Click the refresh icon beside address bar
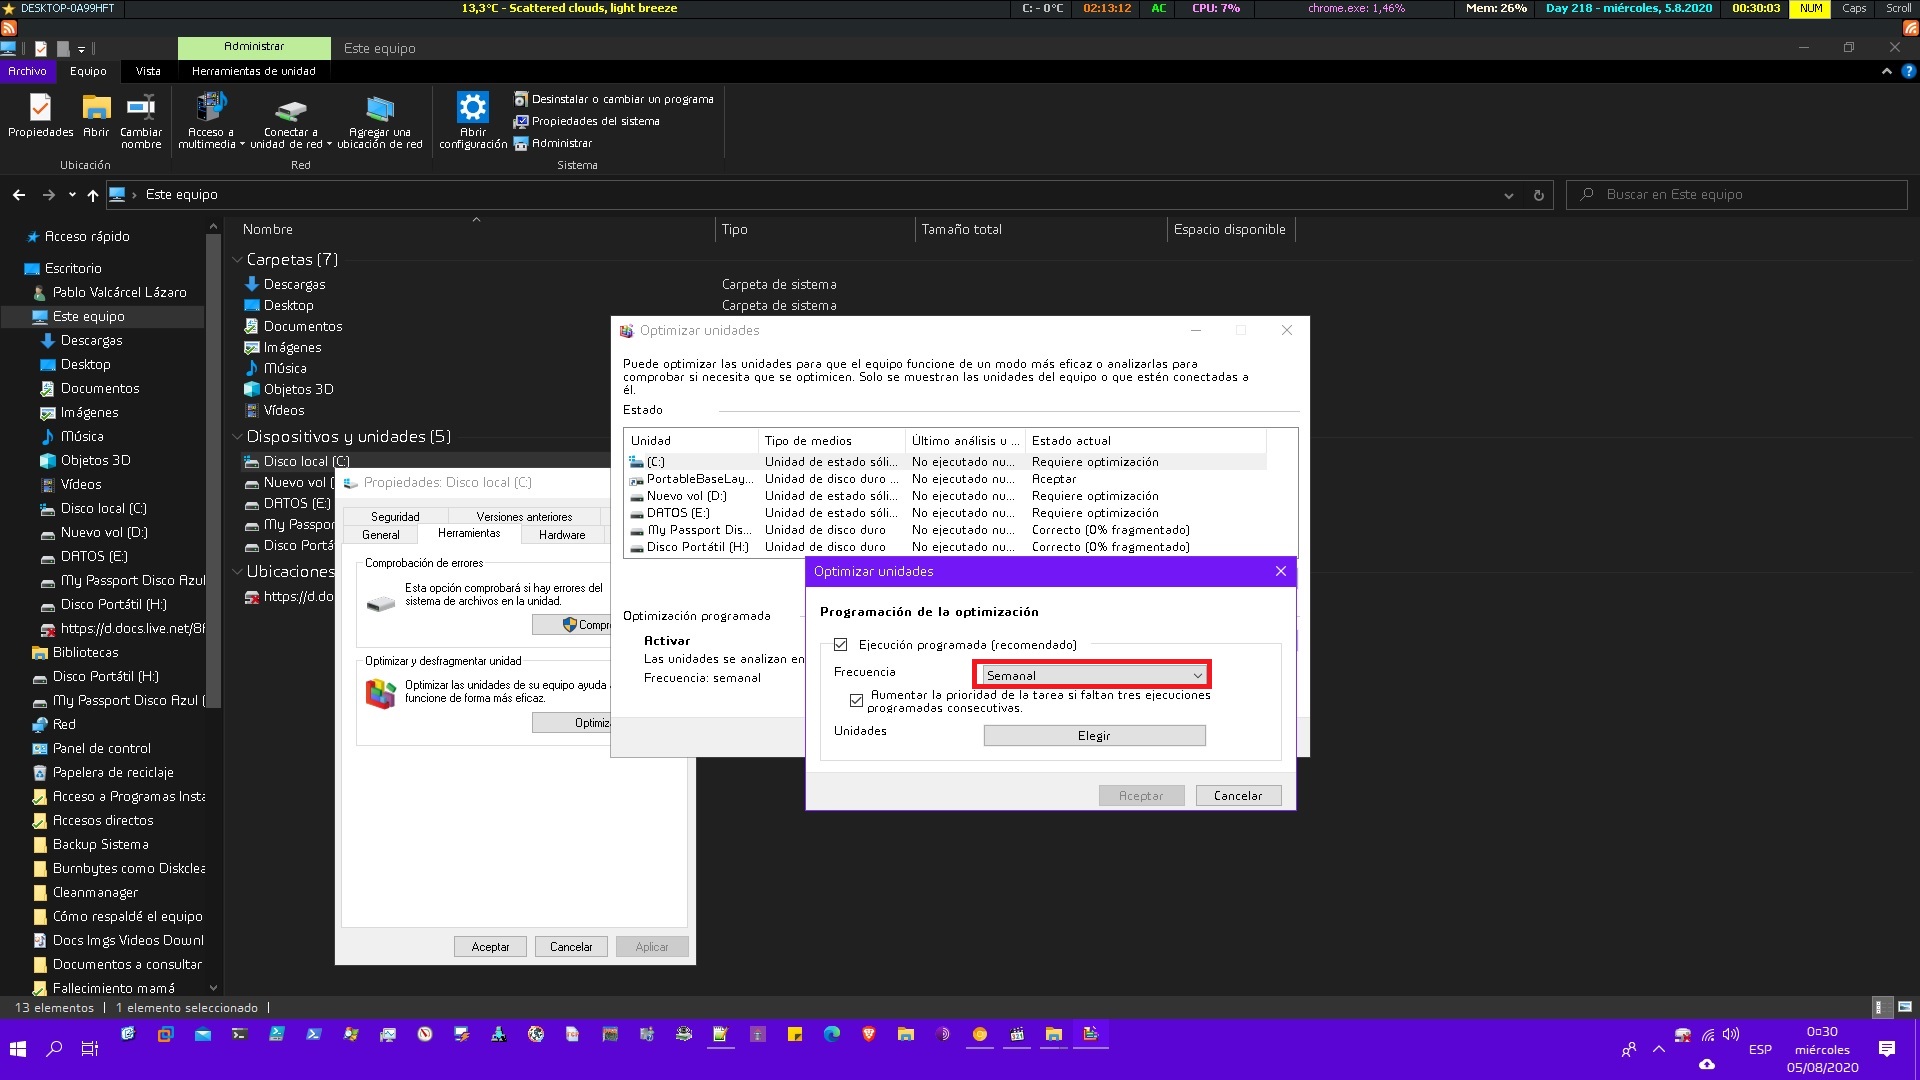Viewport: 1920px width, 1080px height. tap(1538, 195)
